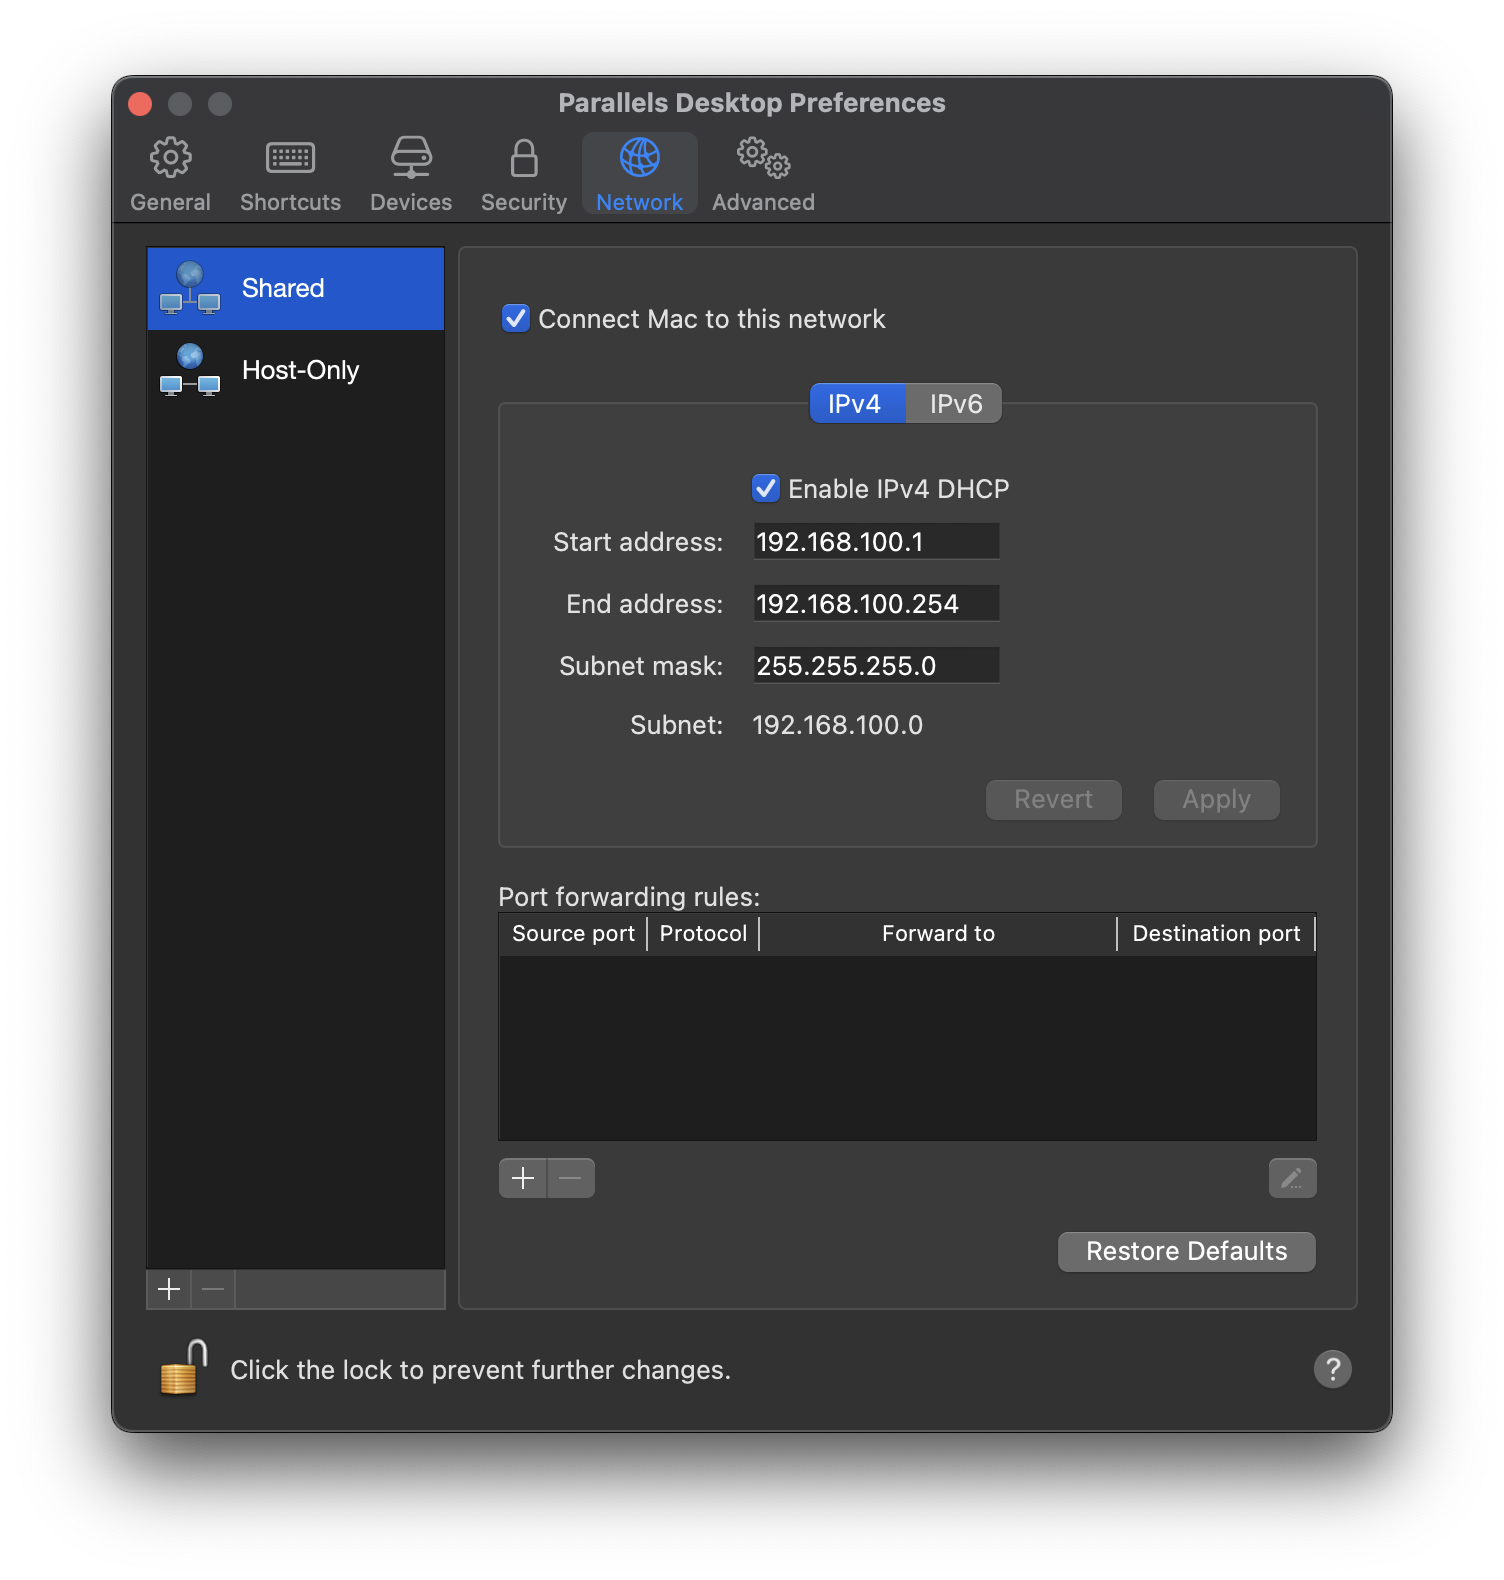Viewport: 1504px width, 1580px height.
Task: Click the Destination port column header
Action: [x=1216, y=934]
